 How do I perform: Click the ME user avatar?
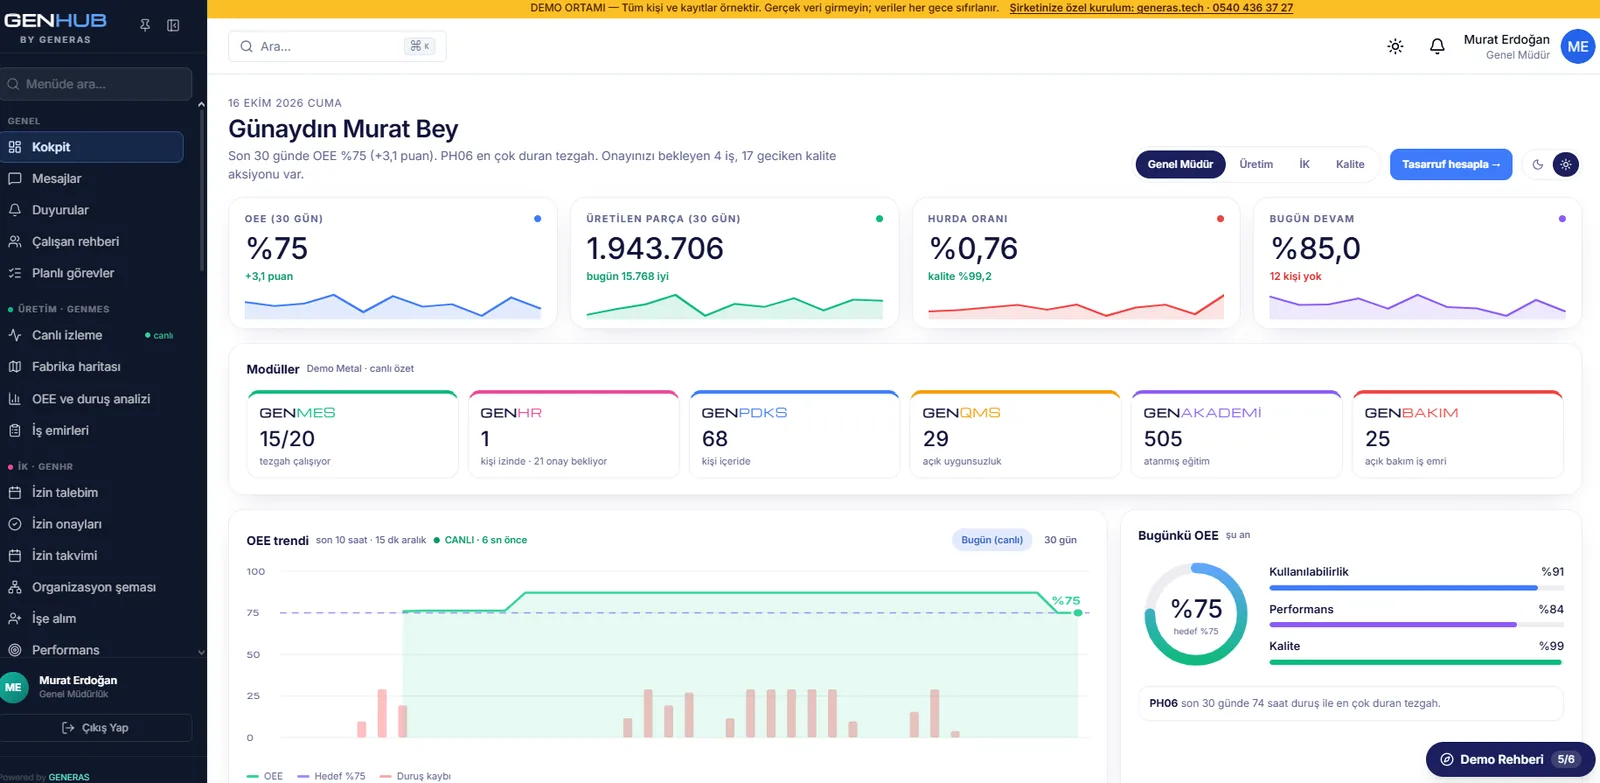(x=1578, y=46)
